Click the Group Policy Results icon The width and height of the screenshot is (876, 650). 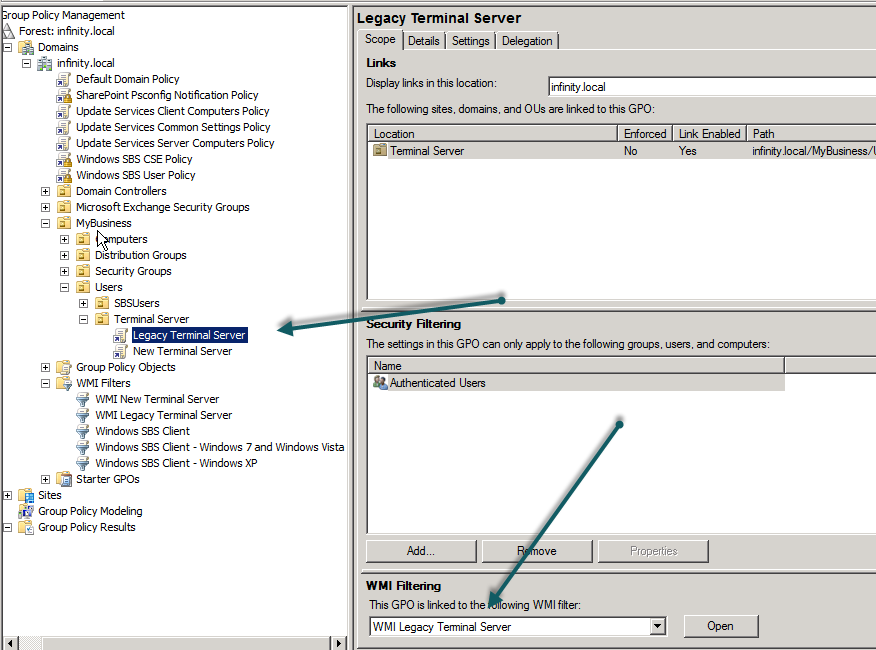point(26,527)
